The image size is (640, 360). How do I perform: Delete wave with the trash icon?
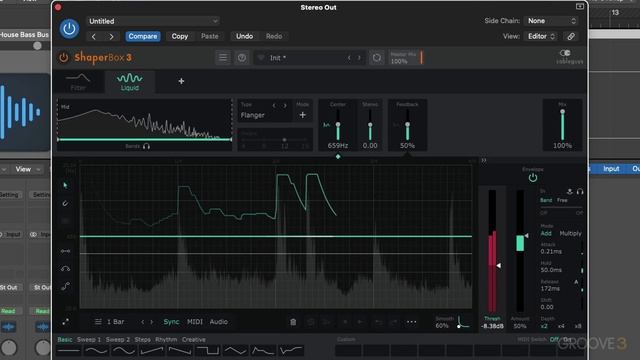click(x=293, y=322)
